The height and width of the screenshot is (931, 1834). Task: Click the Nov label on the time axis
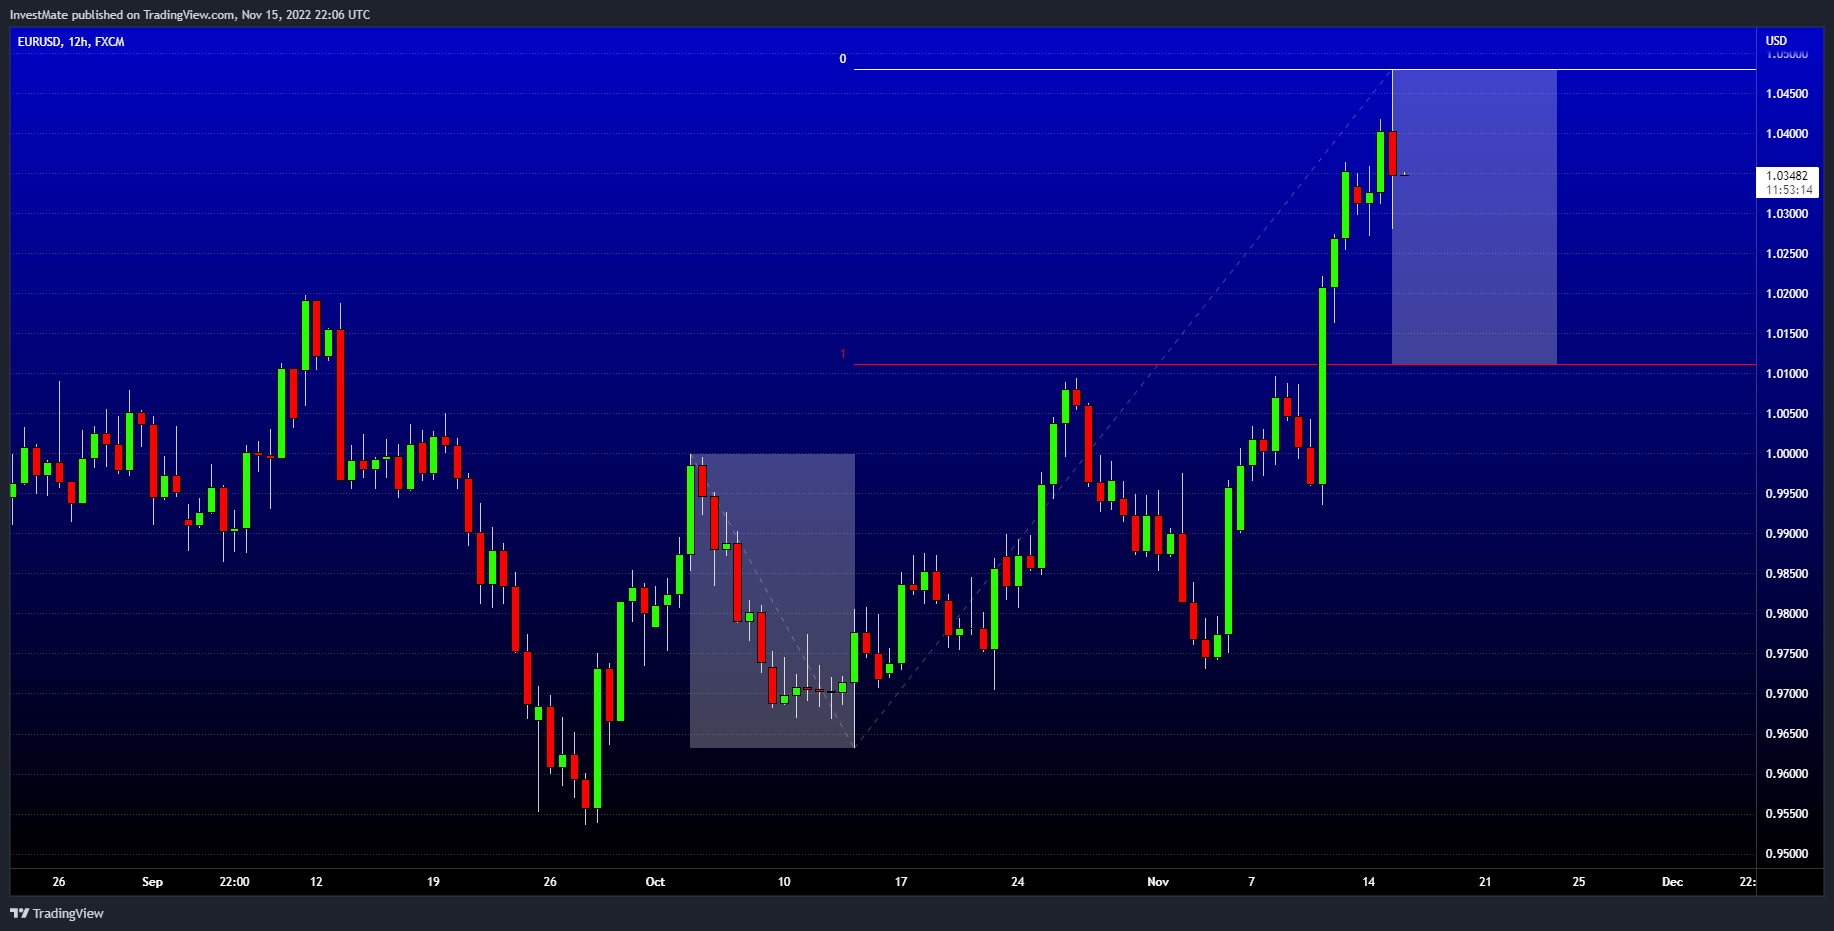[x=1158, y=882]
